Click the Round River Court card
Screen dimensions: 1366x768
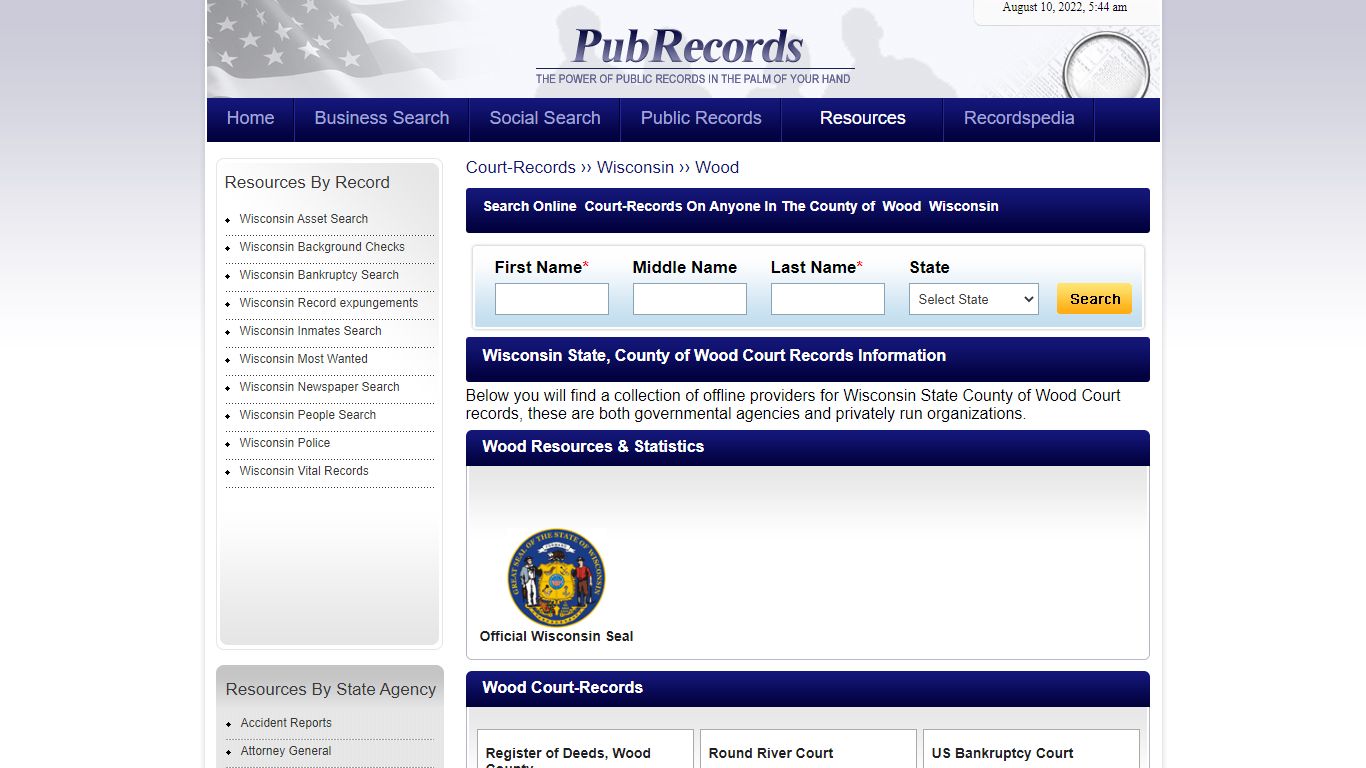tap(808, 750)
